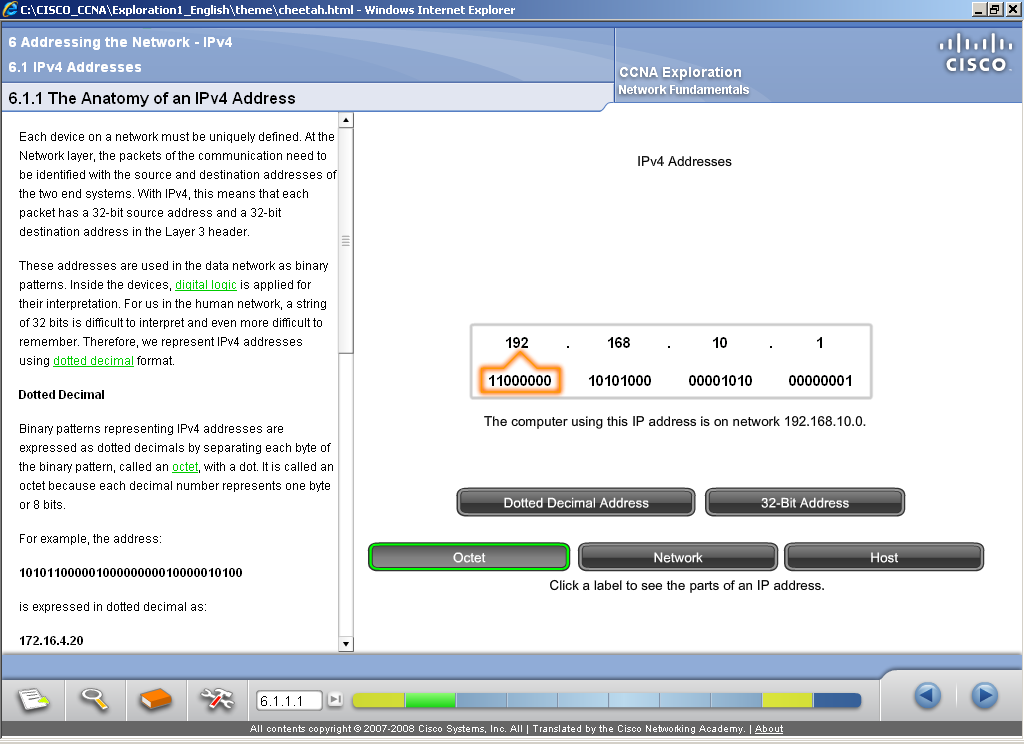Click the Dotted Decimal bold heading

[x=61, y=395]
